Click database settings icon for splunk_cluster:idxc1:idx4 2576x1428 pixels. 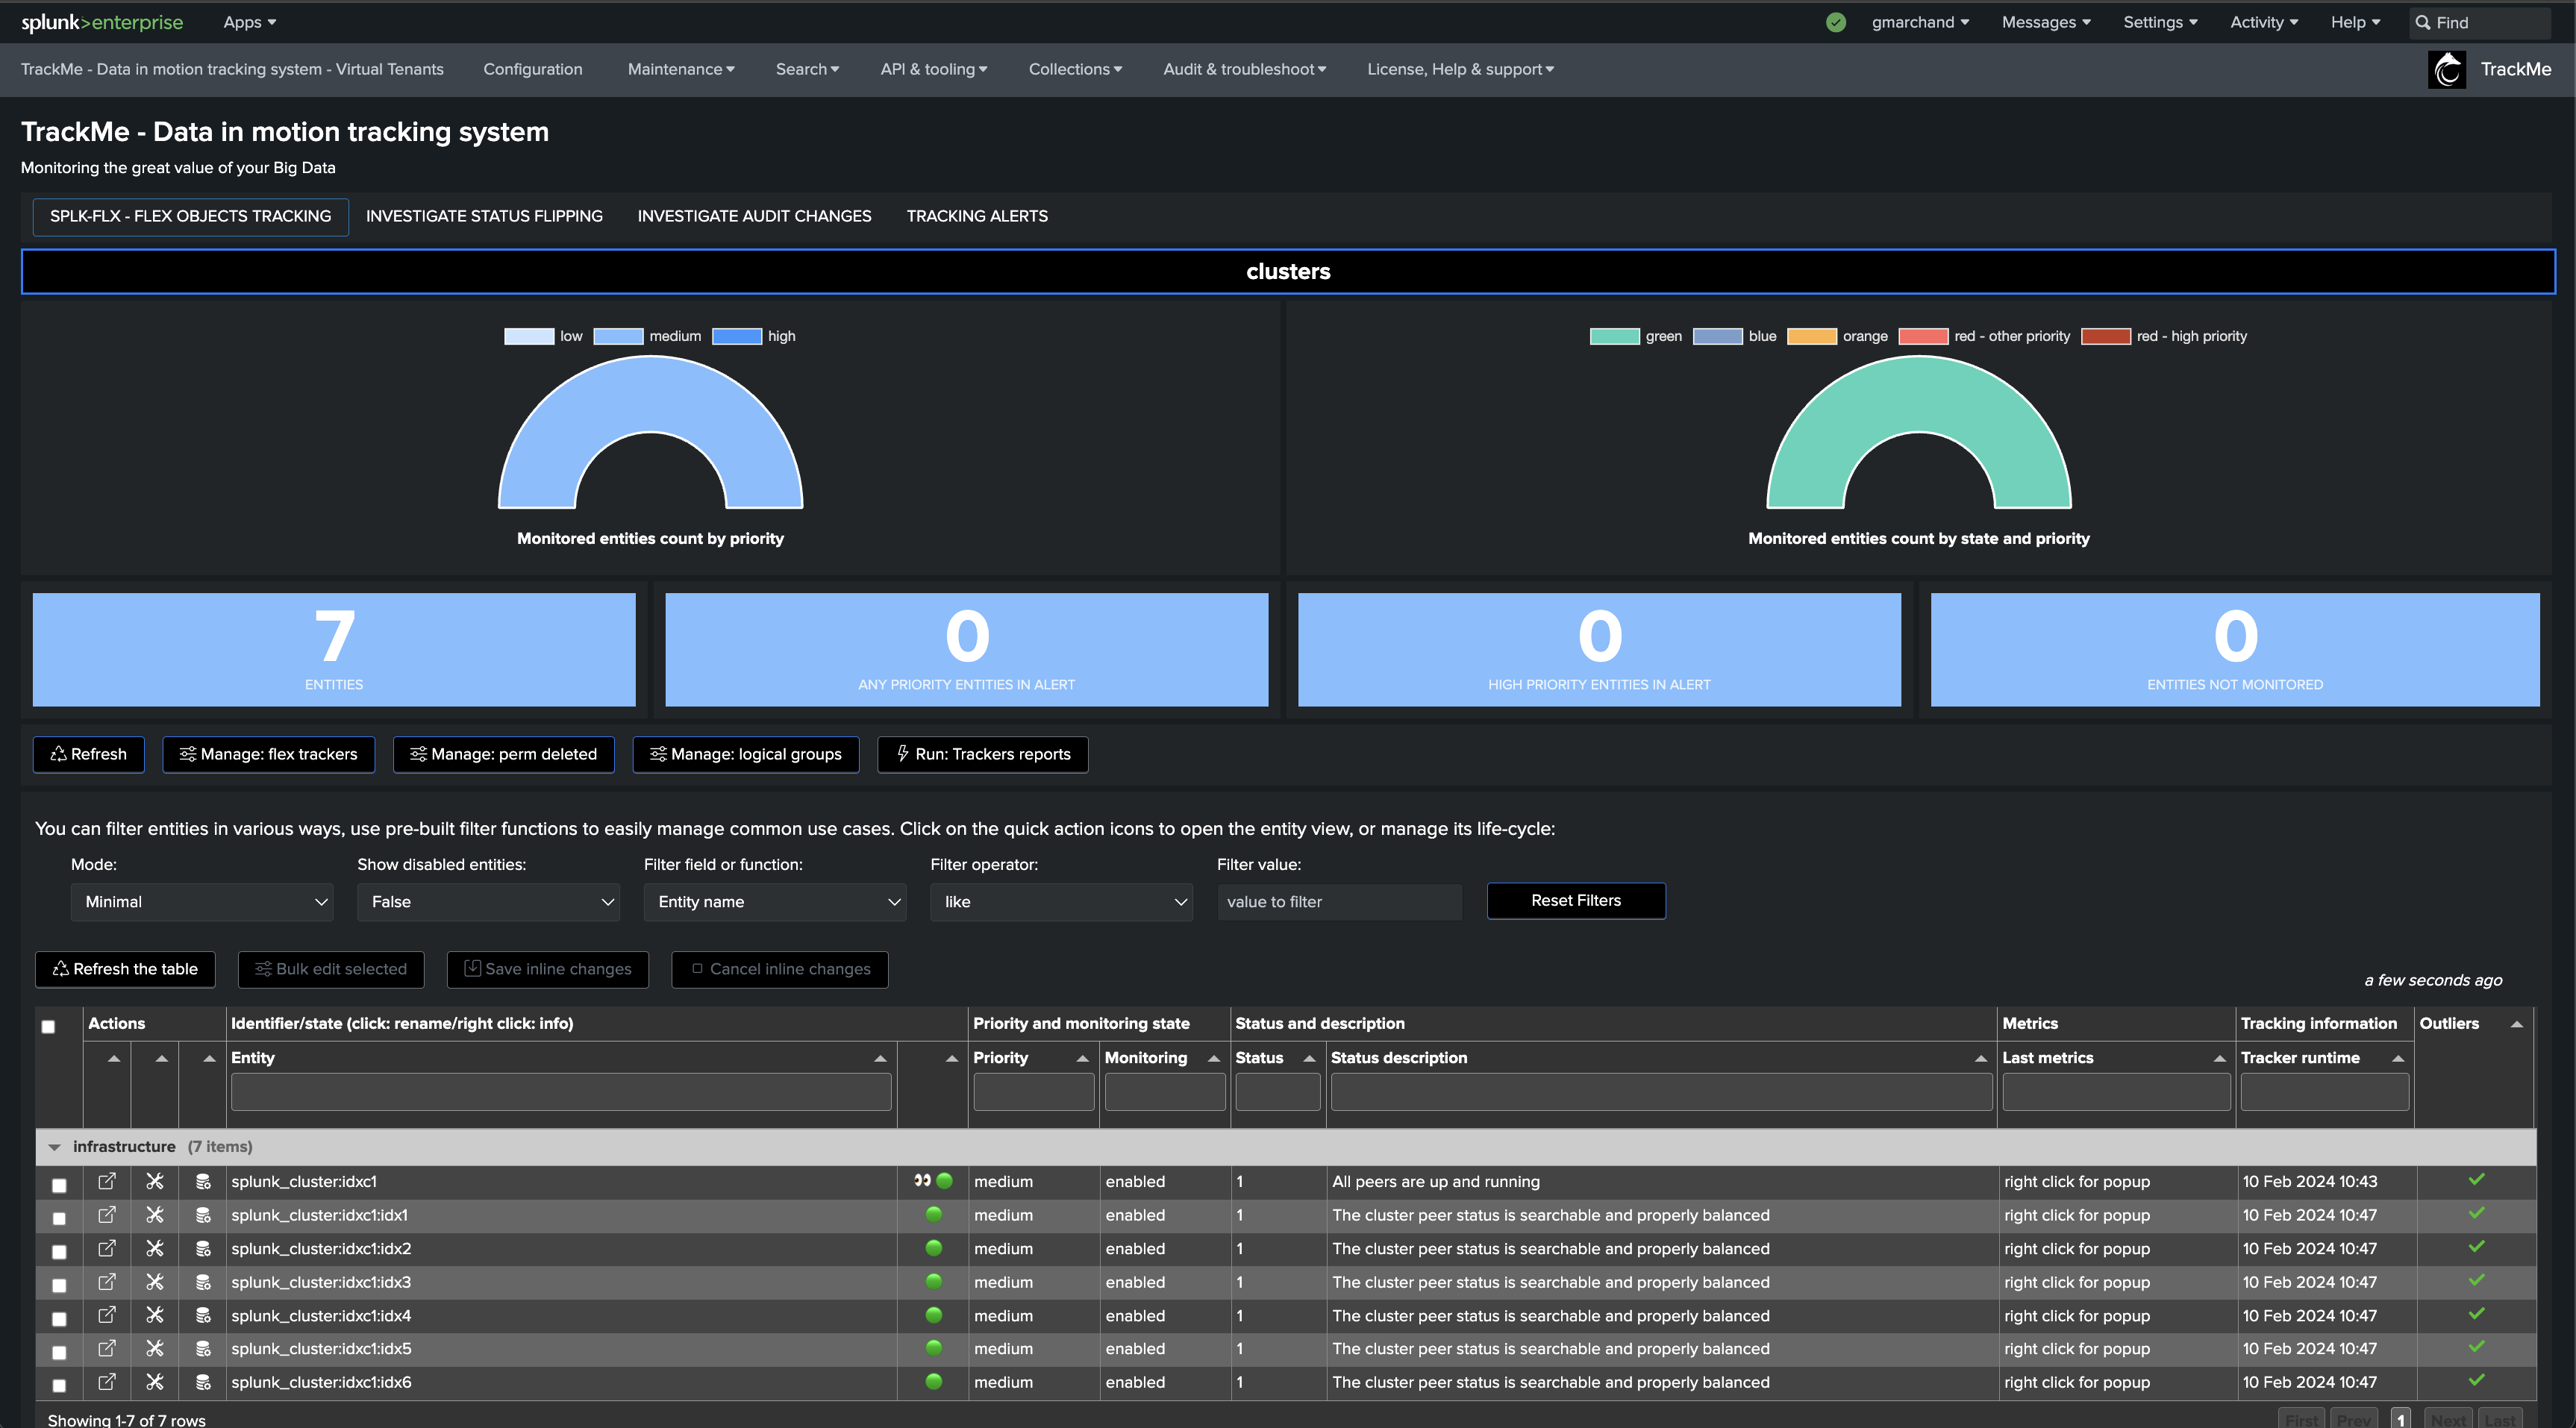point(203,1315)
